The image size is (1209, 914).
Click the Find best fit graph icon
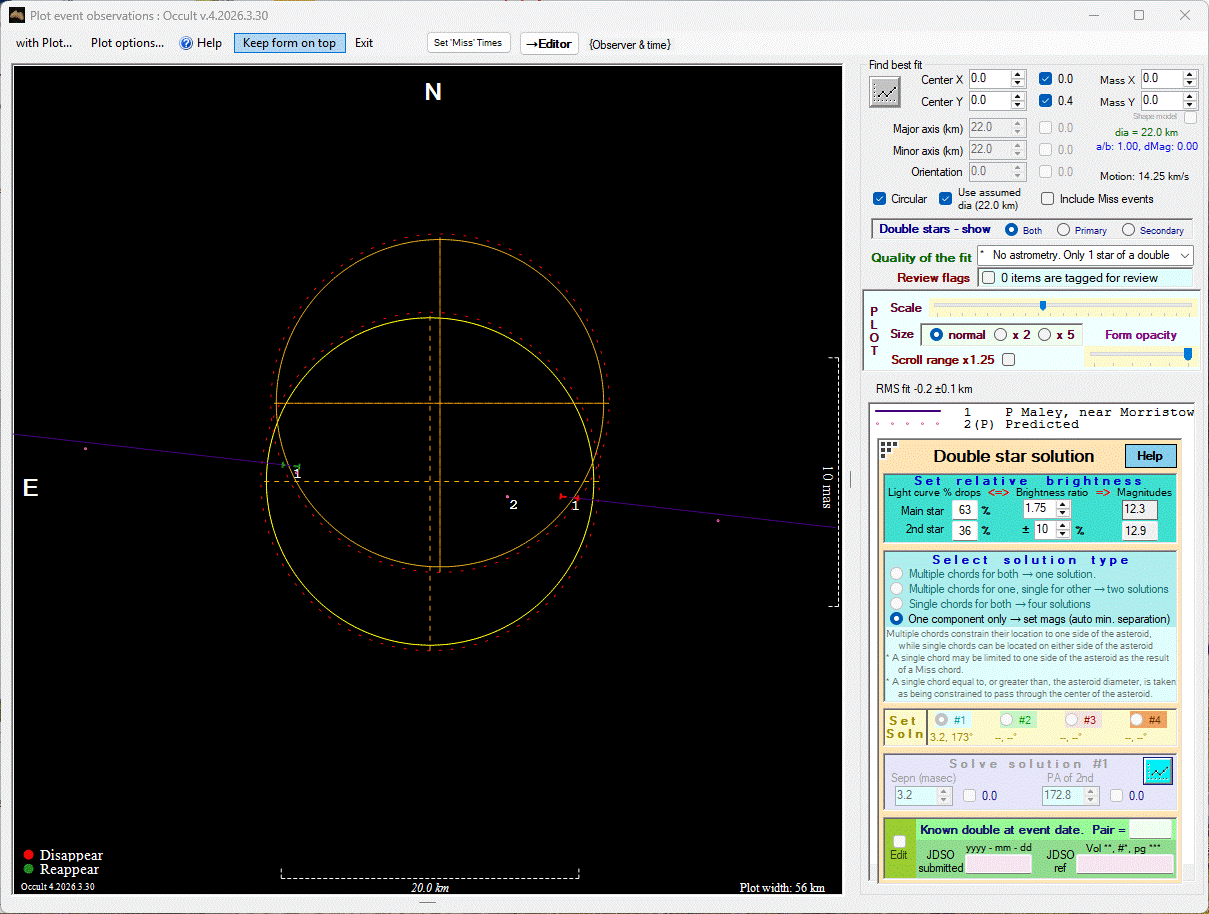[x=885, y=92]
